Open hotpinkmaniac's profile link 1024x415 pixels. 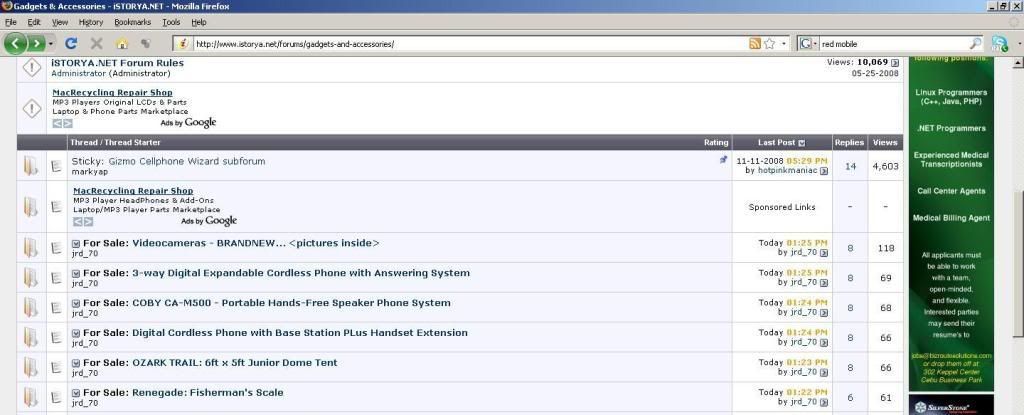point(787,171)
